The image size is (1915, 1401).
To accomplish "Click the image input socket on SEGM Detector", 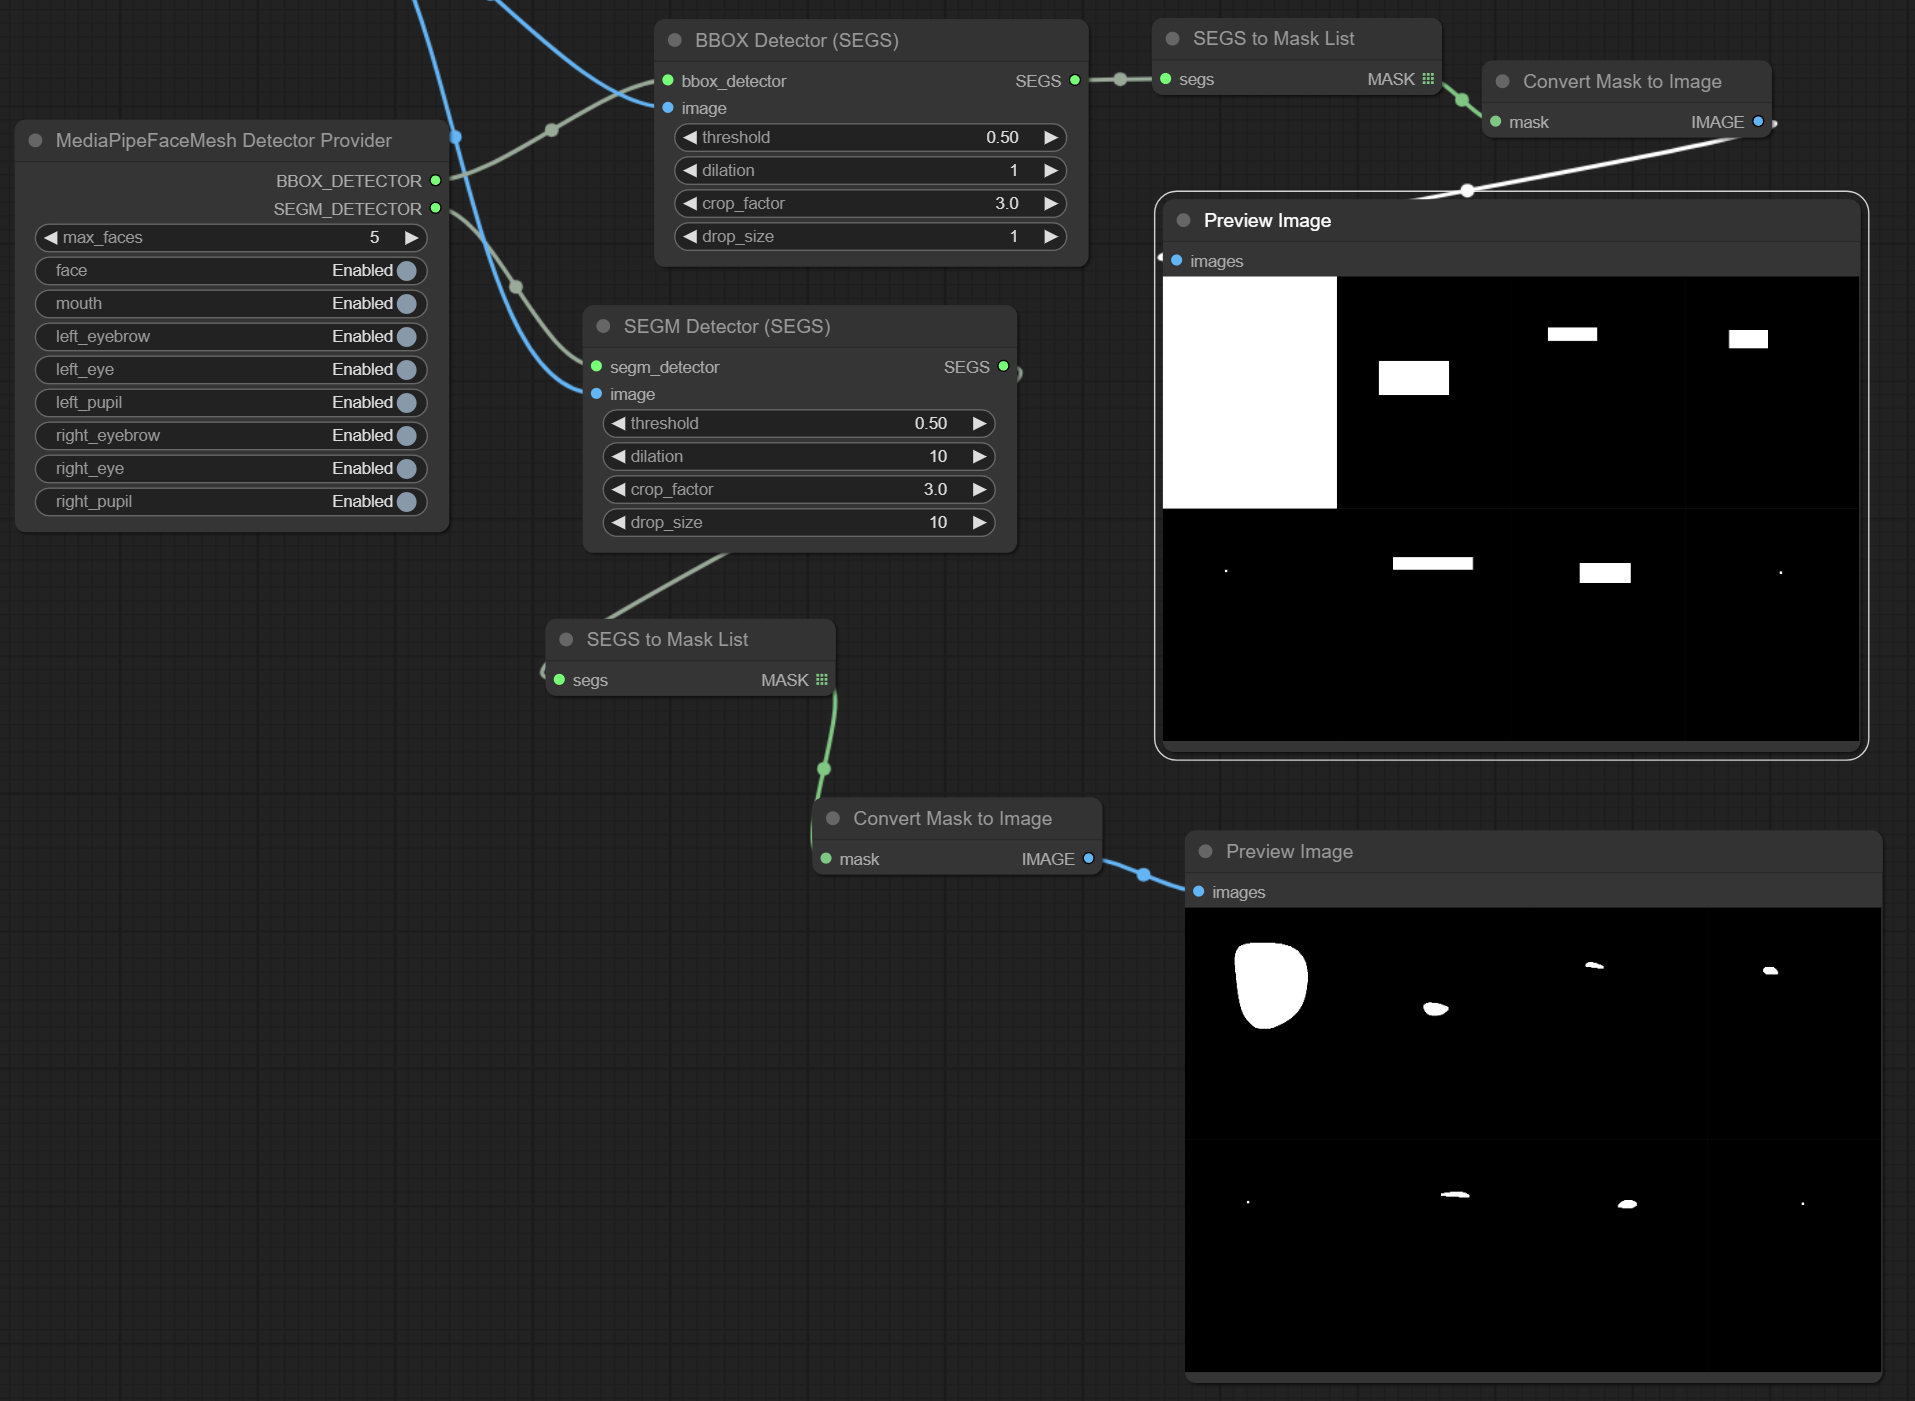I will coord(597,394).
